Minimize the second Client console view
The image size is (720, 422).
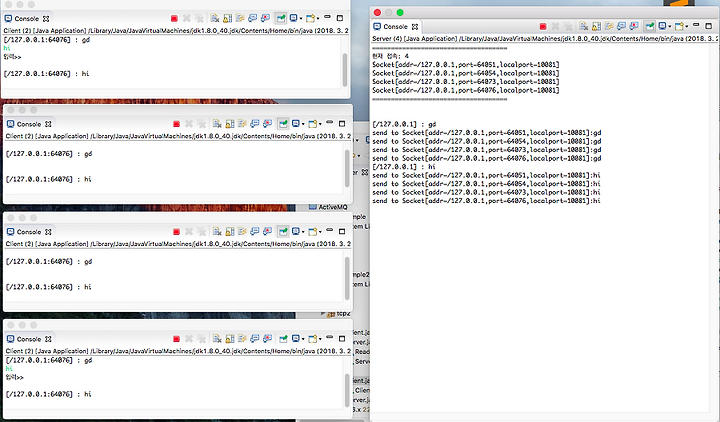coord(329,123)
